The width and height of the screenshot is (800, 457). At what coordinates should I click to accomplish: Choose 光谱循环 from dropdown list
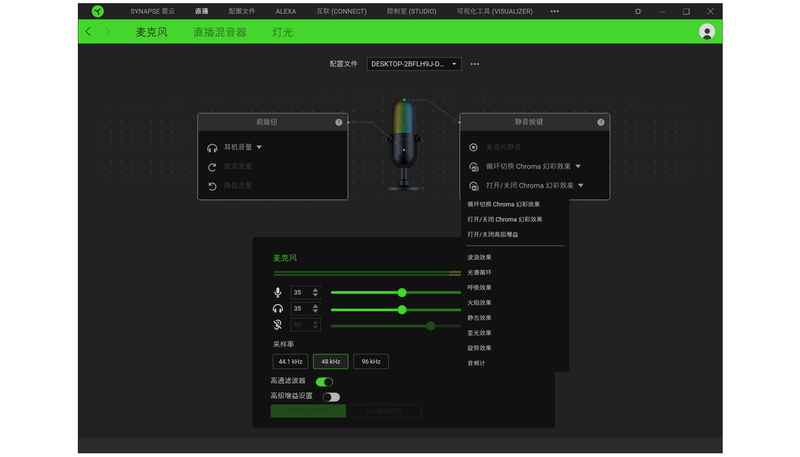(480, 273)
